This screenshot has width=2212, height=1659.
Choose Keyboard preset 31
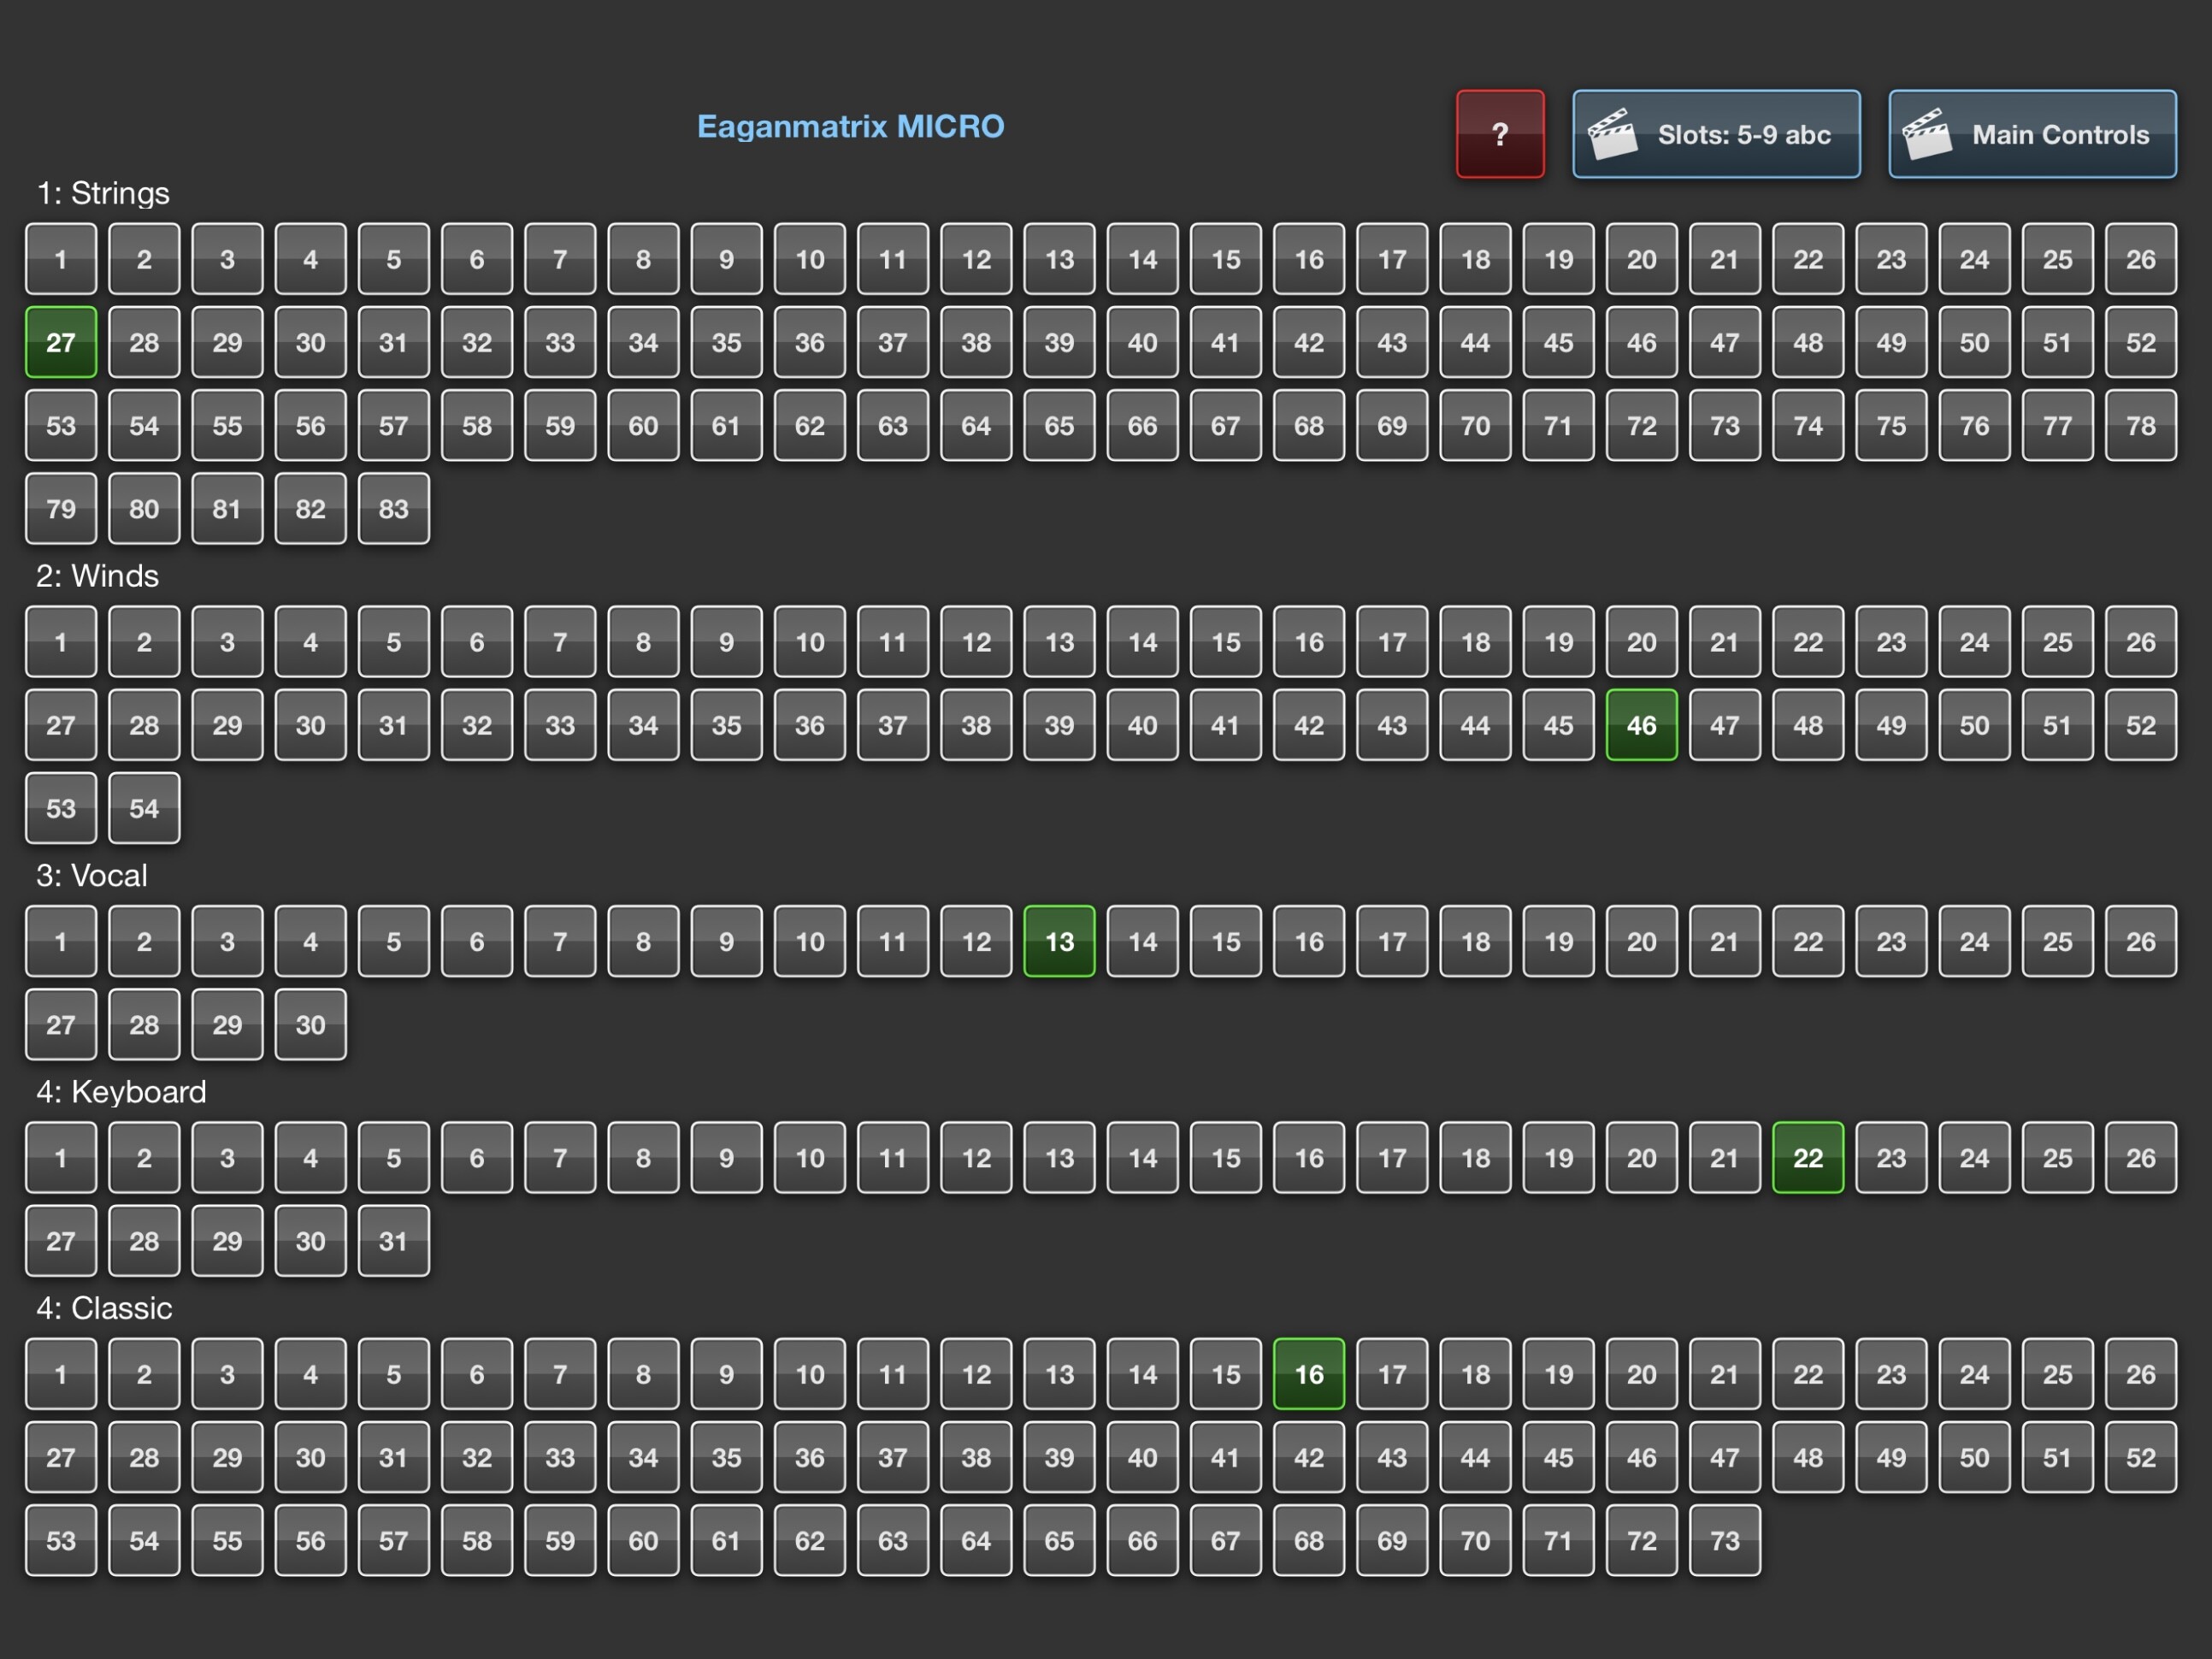(394, 1240)
